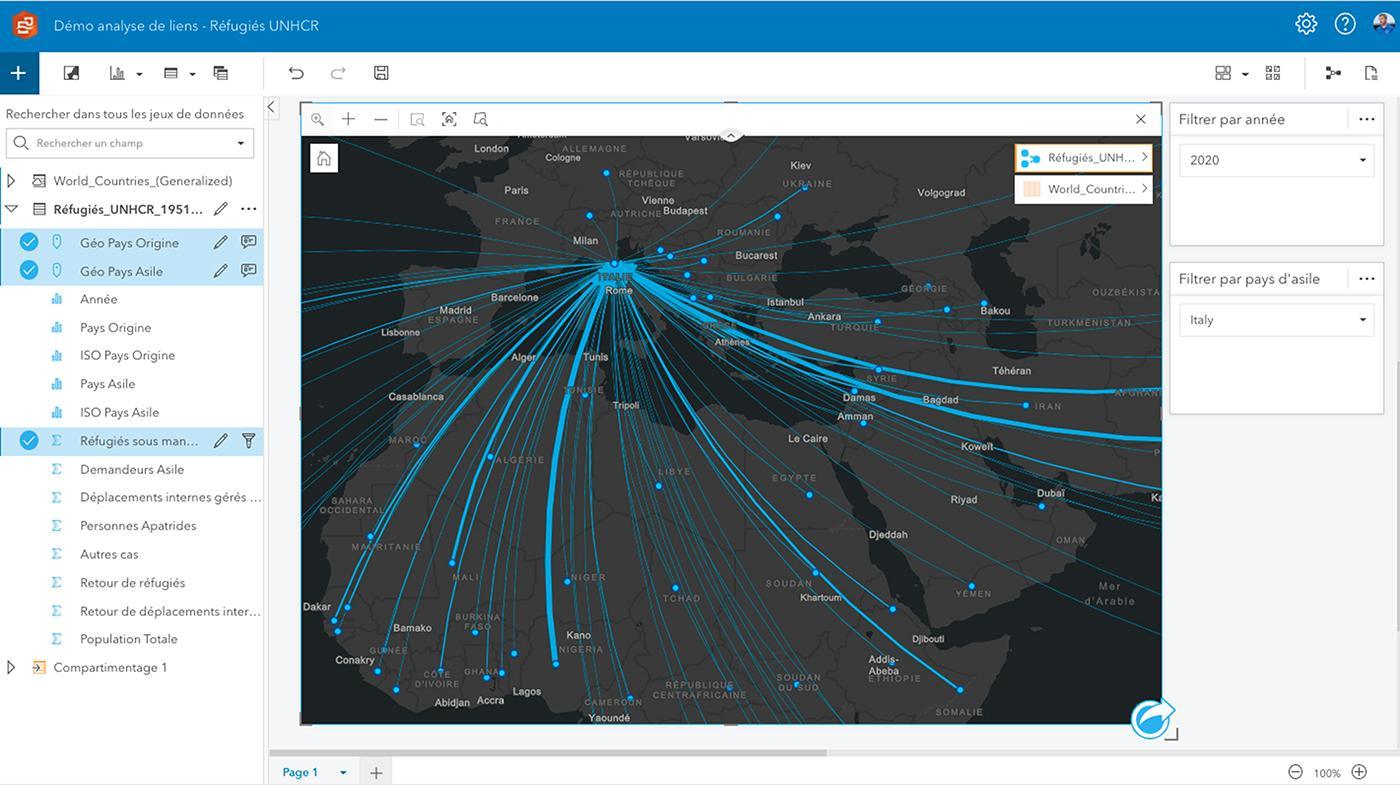Show field info for Géo Pays Asile
The image size is (1400, 785).
[249, 270]
